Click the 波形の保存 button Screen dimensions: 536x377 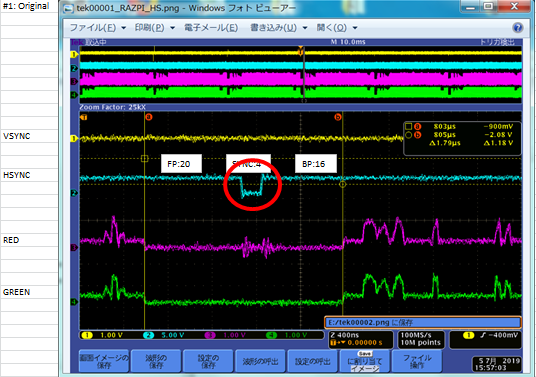[156, 361]
